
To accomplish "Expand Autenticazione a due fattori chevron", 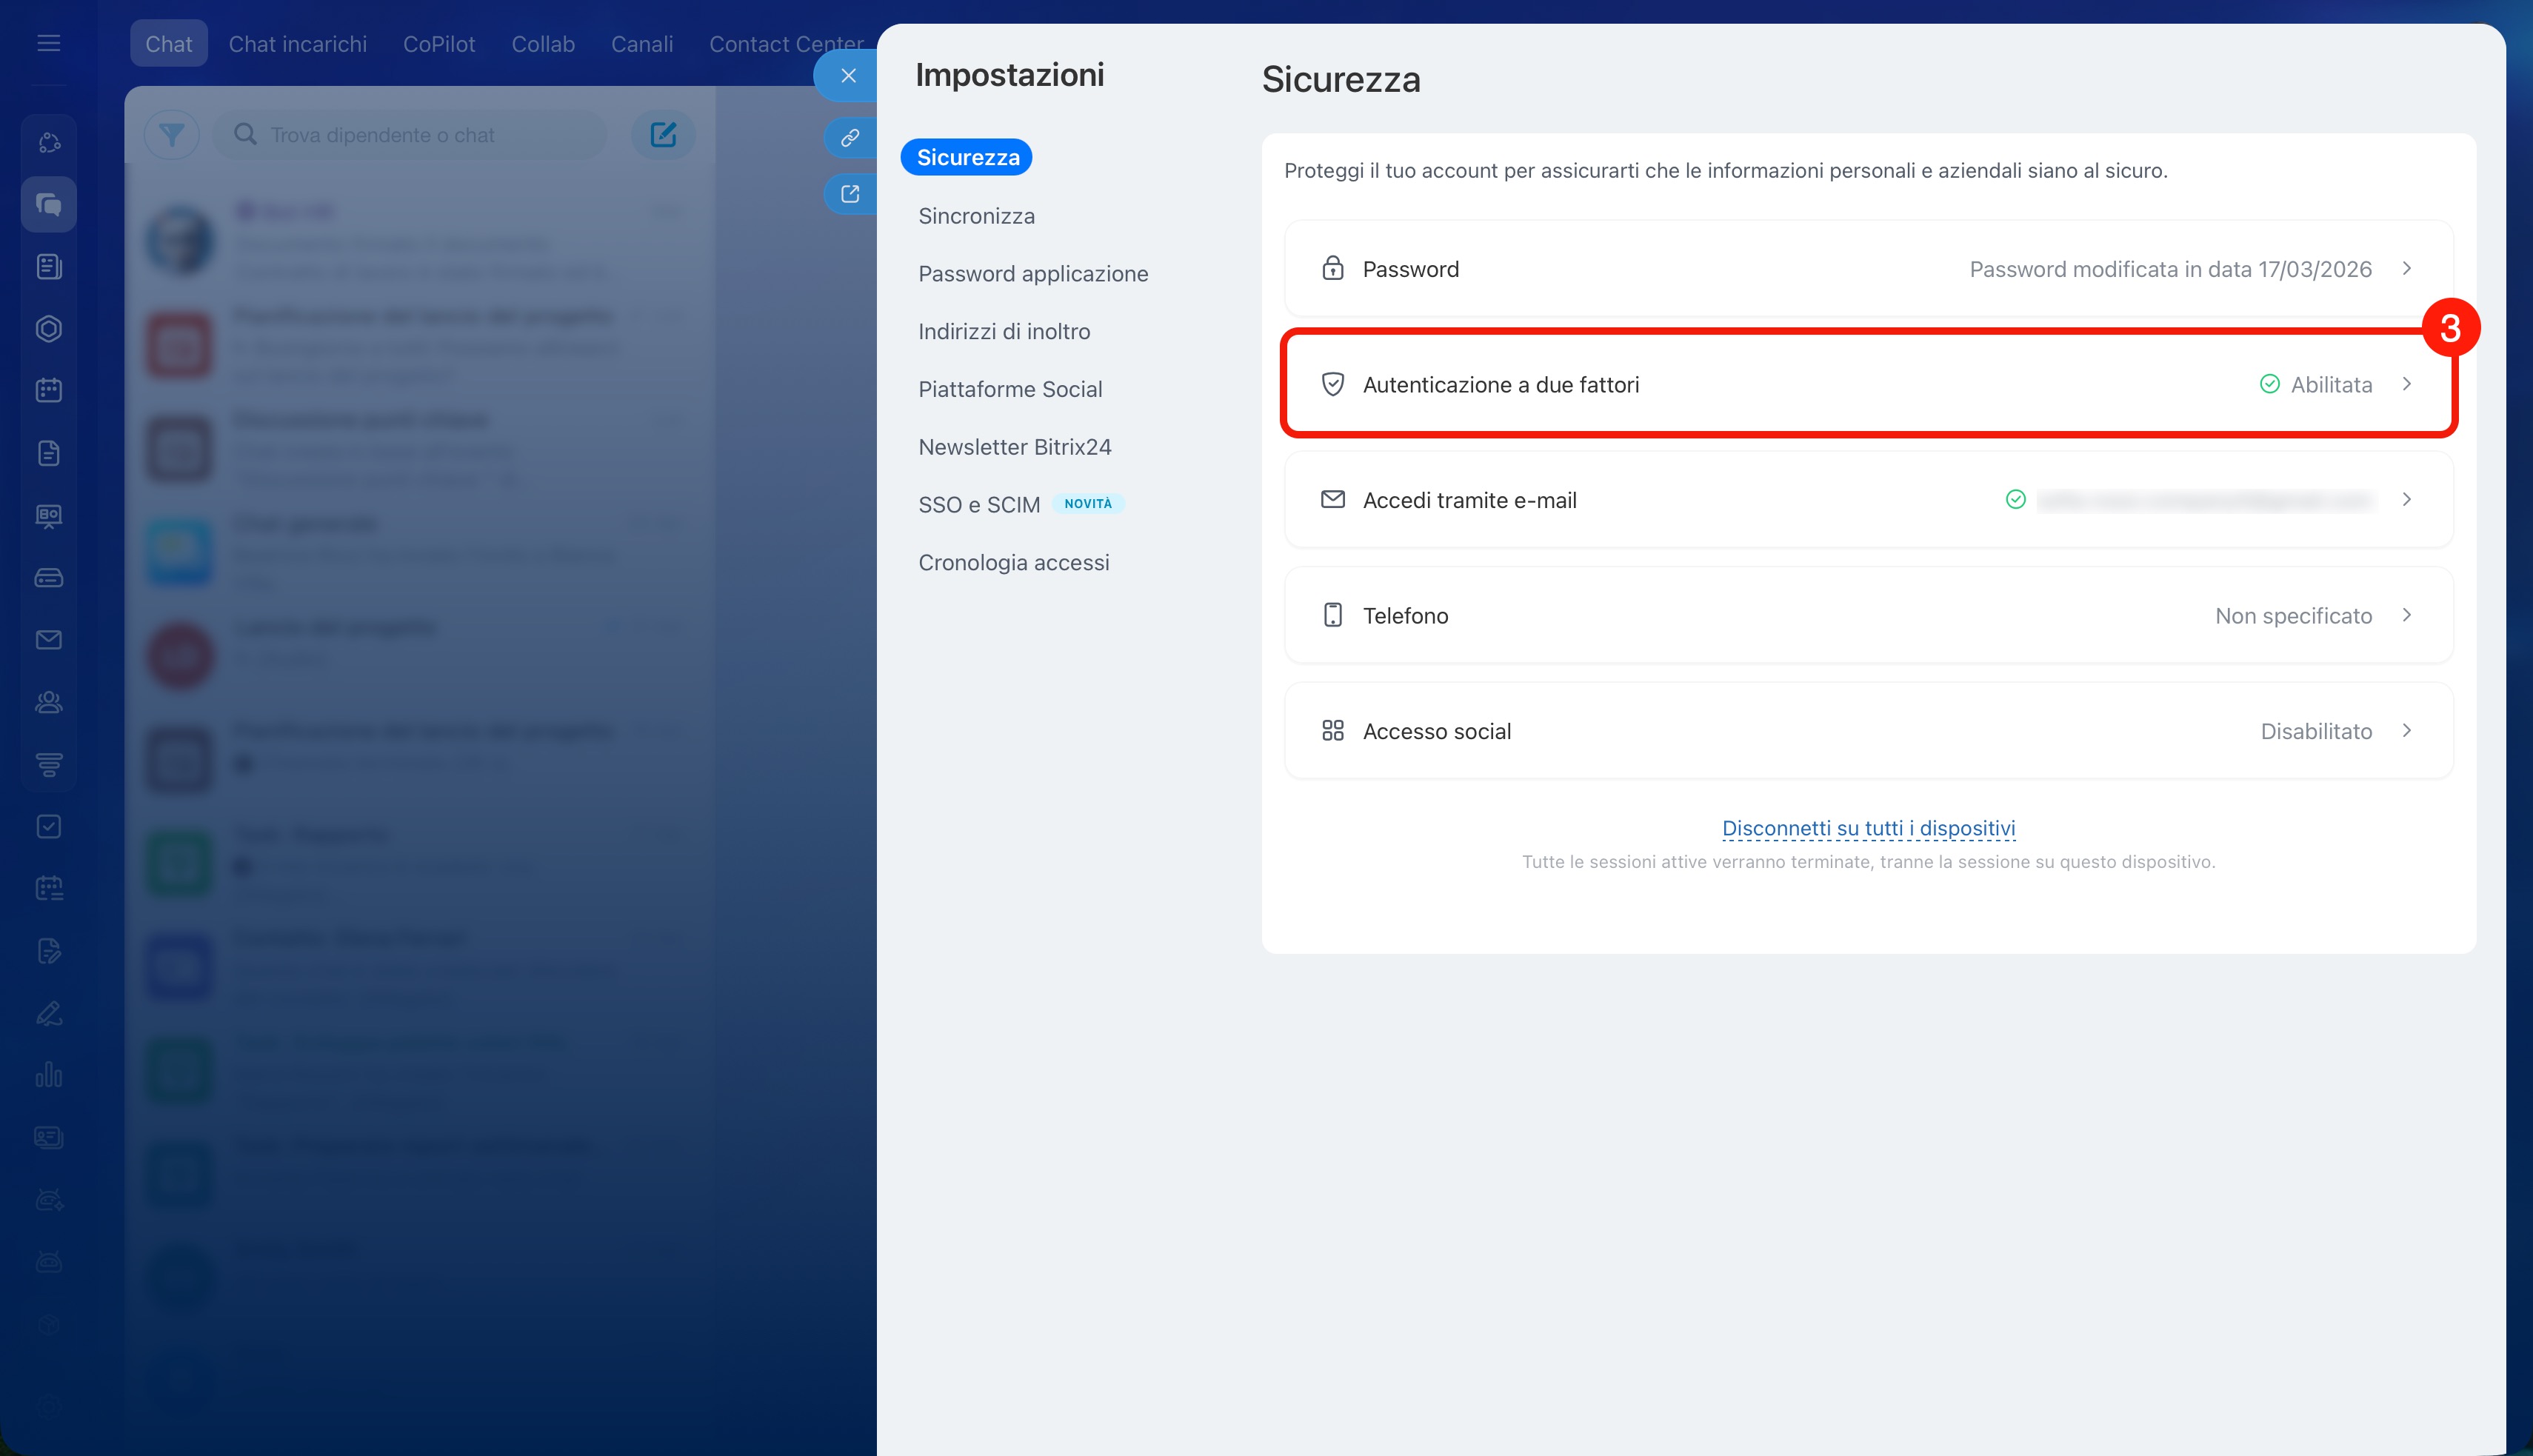I will (2406, 384).
